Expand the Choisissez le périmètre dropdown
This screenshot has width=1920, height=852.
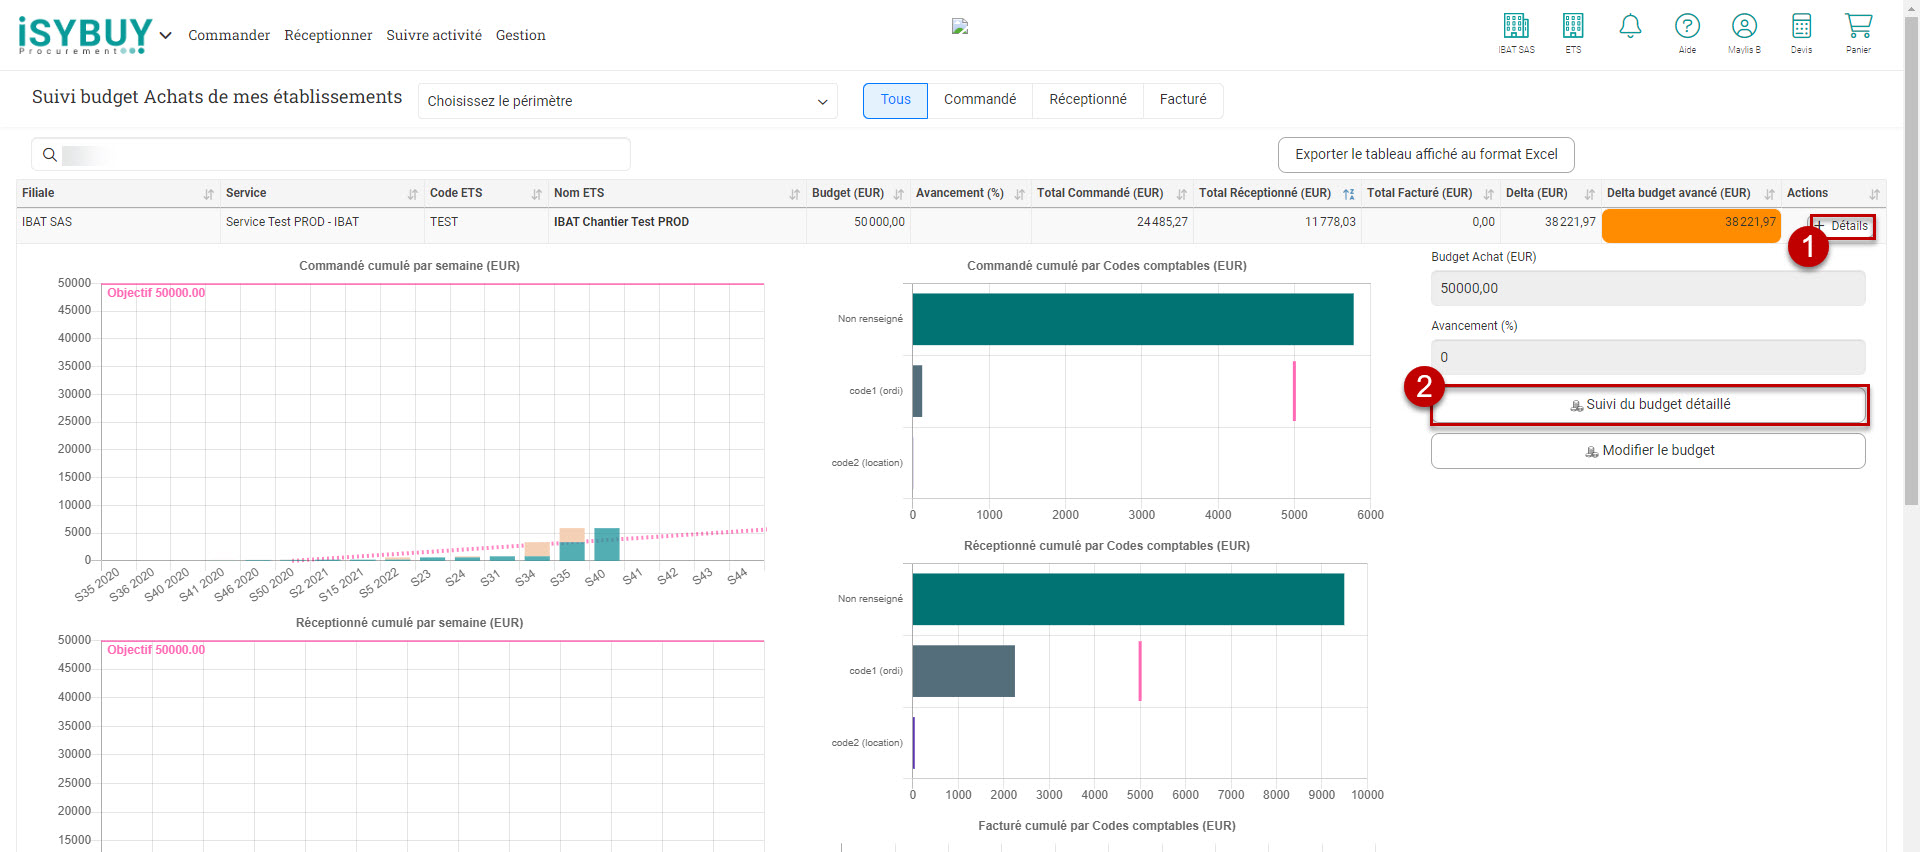[x=627, y=101]
